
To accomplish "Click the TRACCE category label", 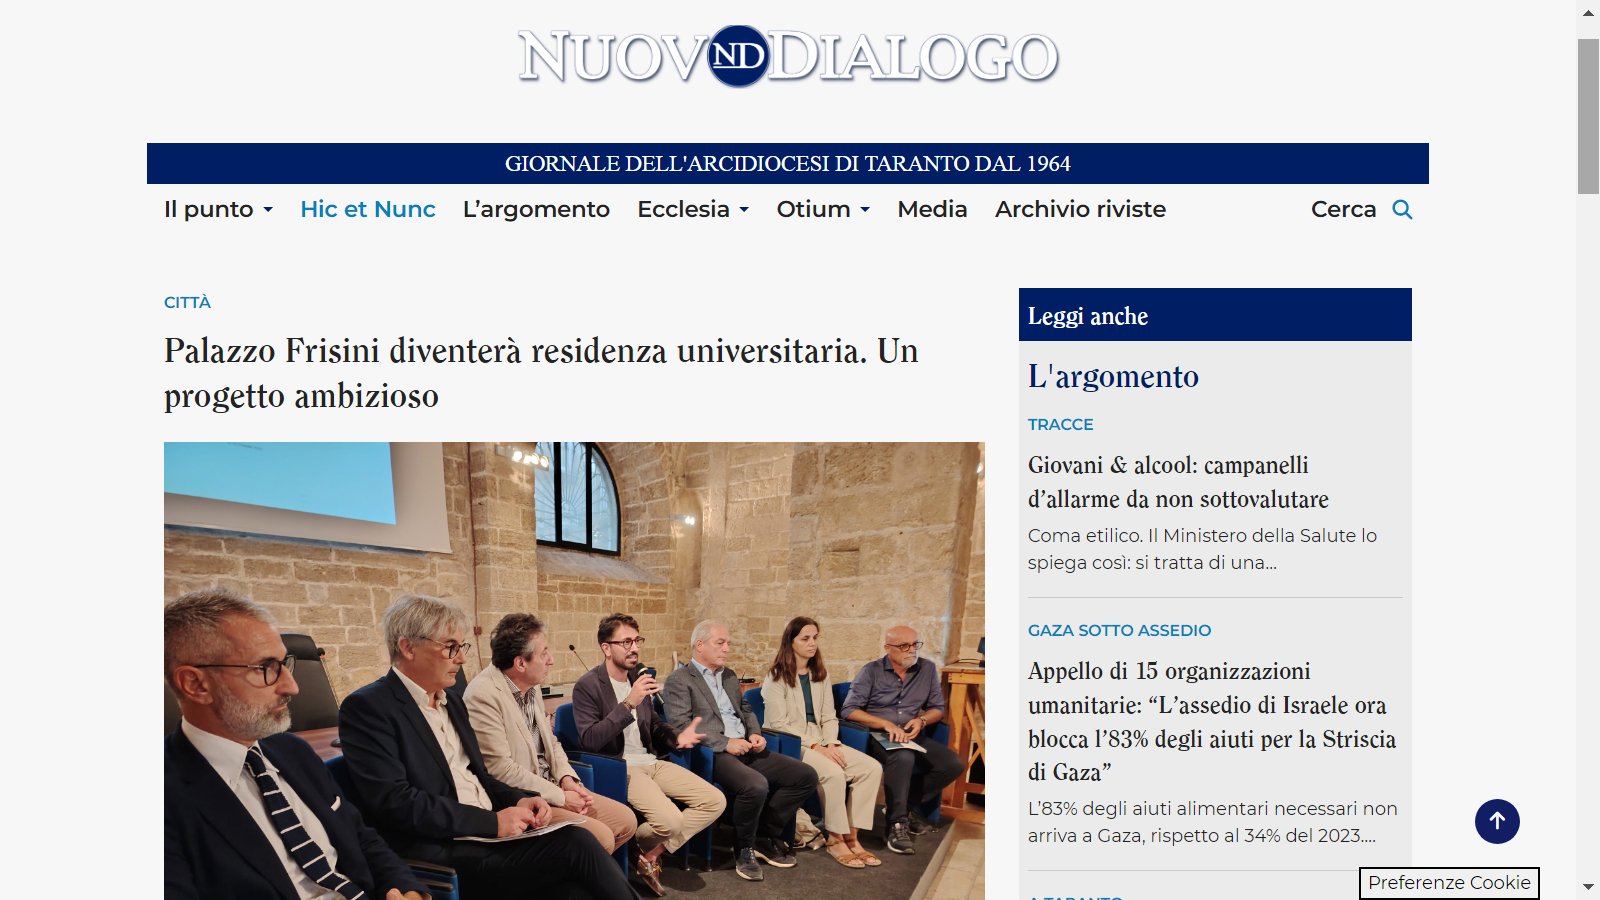I will (1060, 424).
